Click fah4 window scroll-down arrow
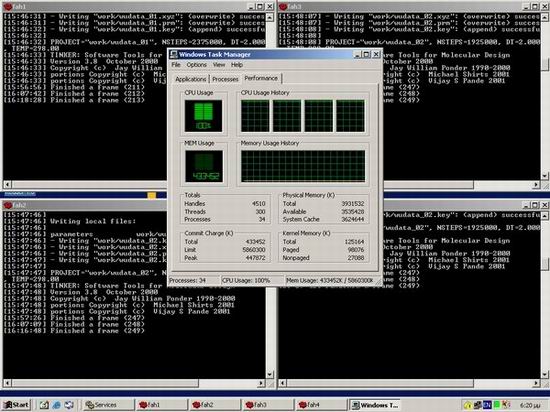Screen dimensions: 550x412 (x=544, y=374)
